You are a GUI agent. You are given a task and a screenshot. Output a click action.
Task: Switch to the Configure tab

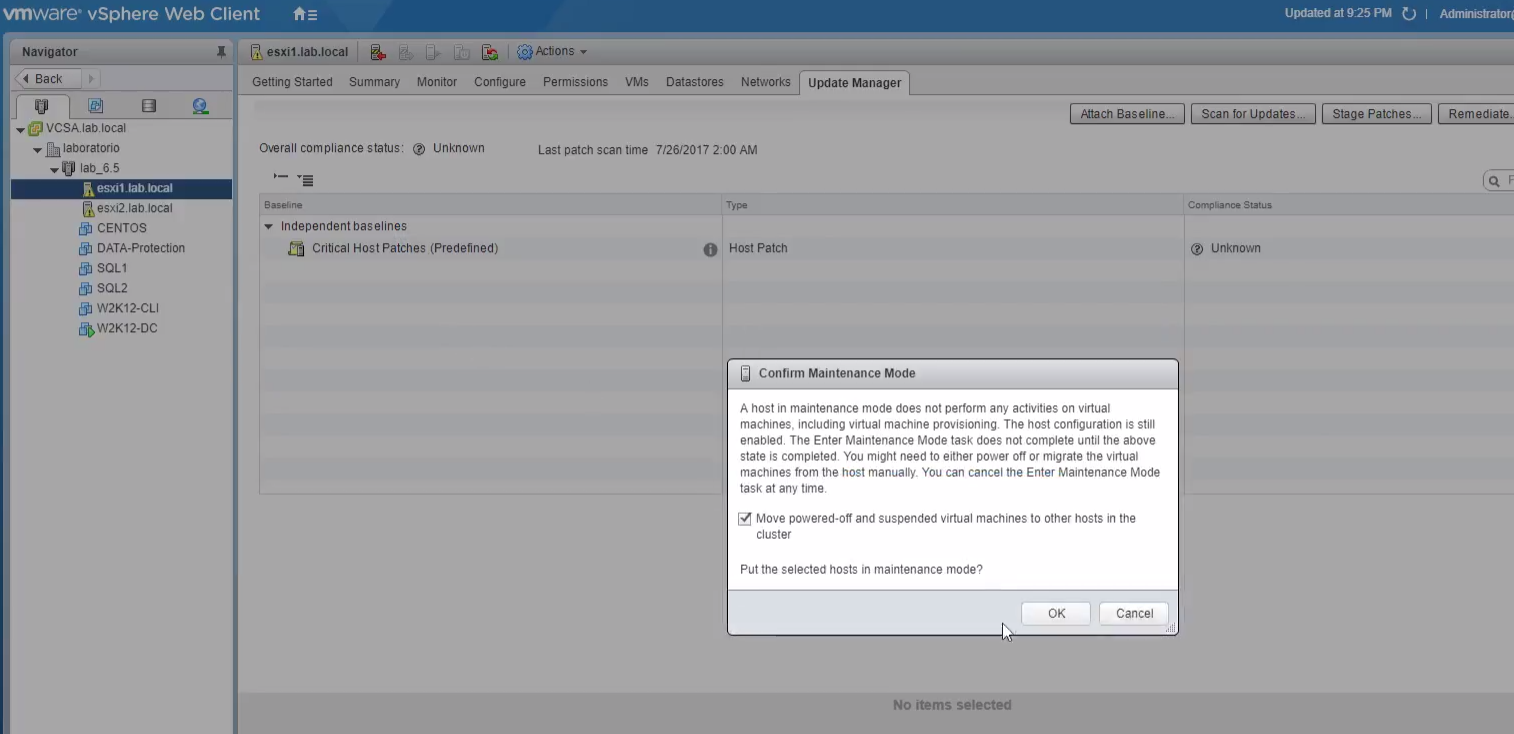pos(499,82)
